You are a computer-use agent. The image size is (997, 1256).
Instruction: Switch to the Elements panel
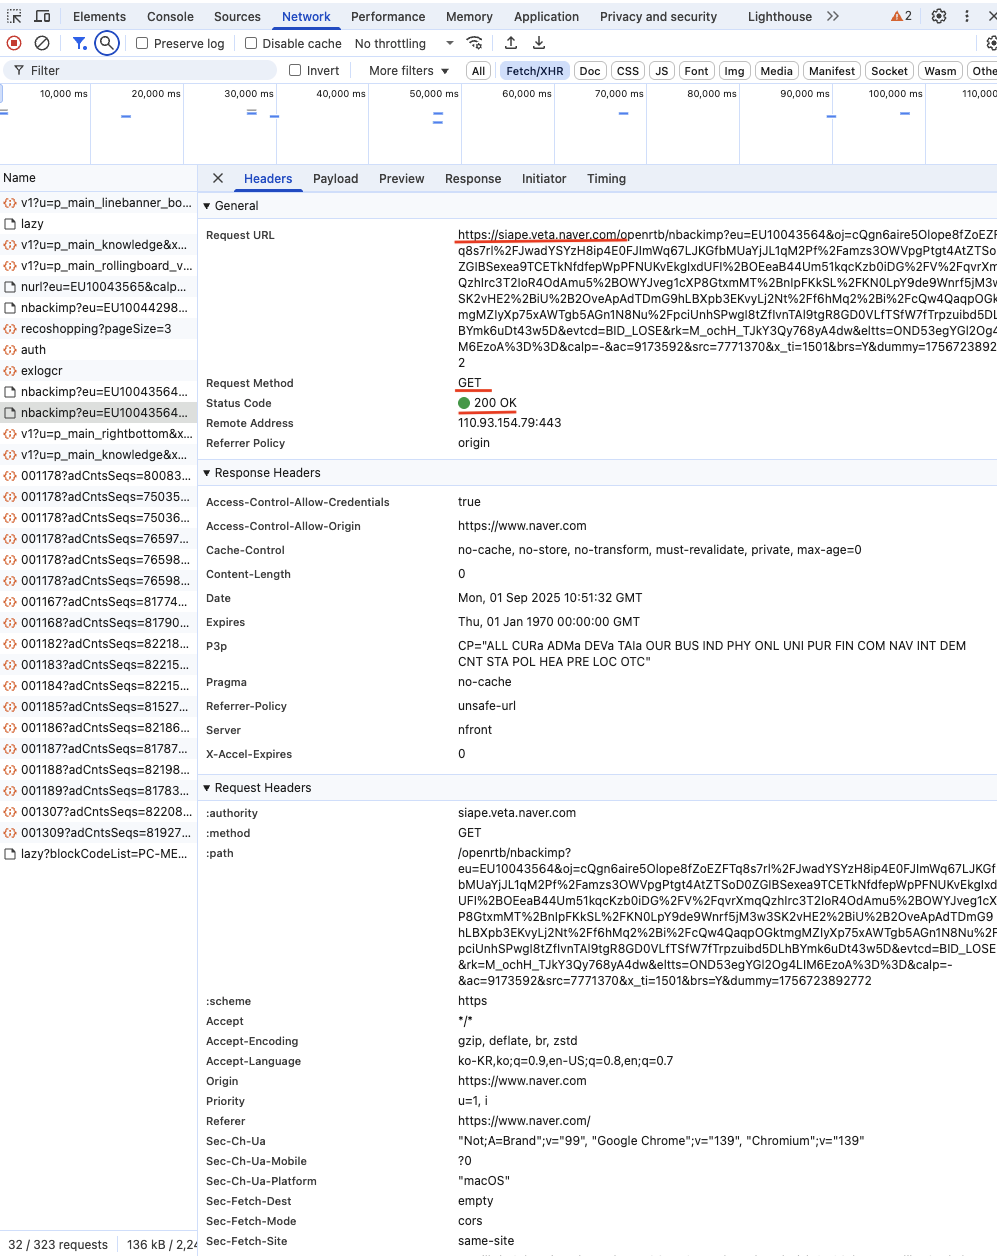coord(99,16)
